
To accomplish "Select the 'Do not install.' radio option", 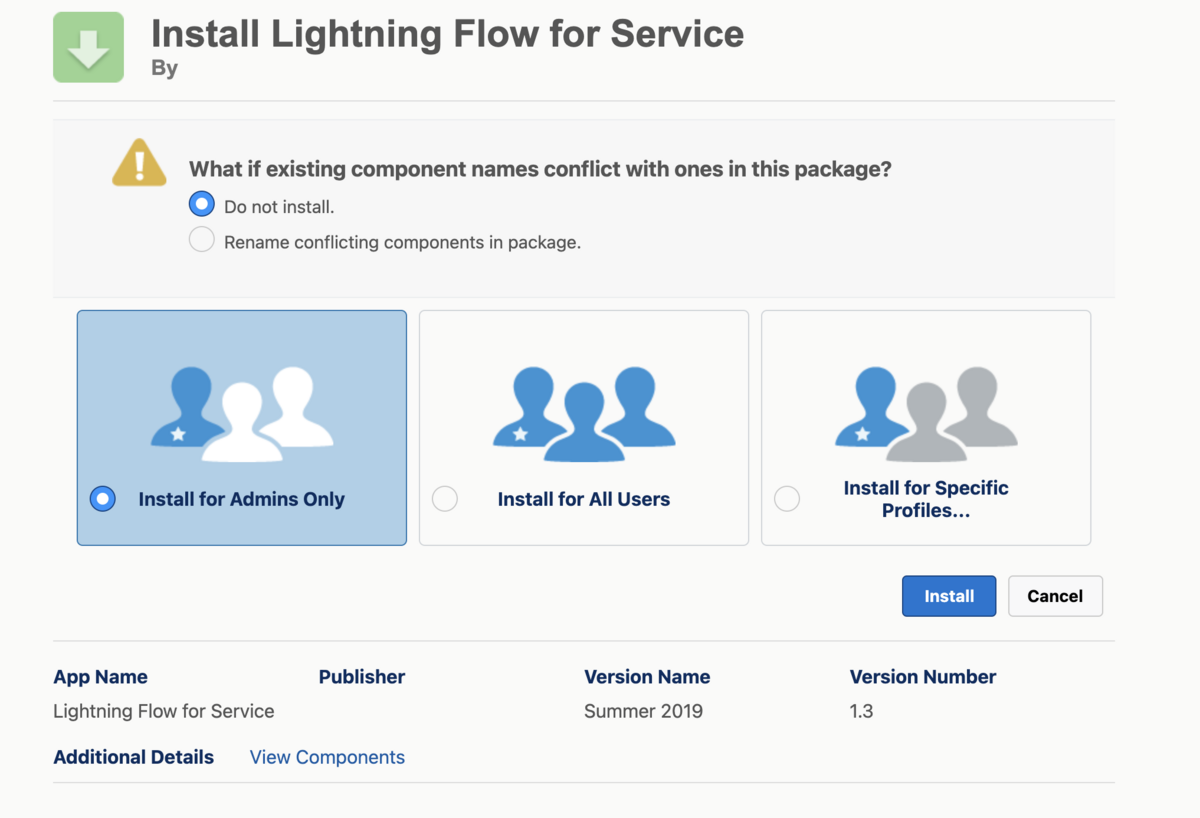I will coord(202,204).
